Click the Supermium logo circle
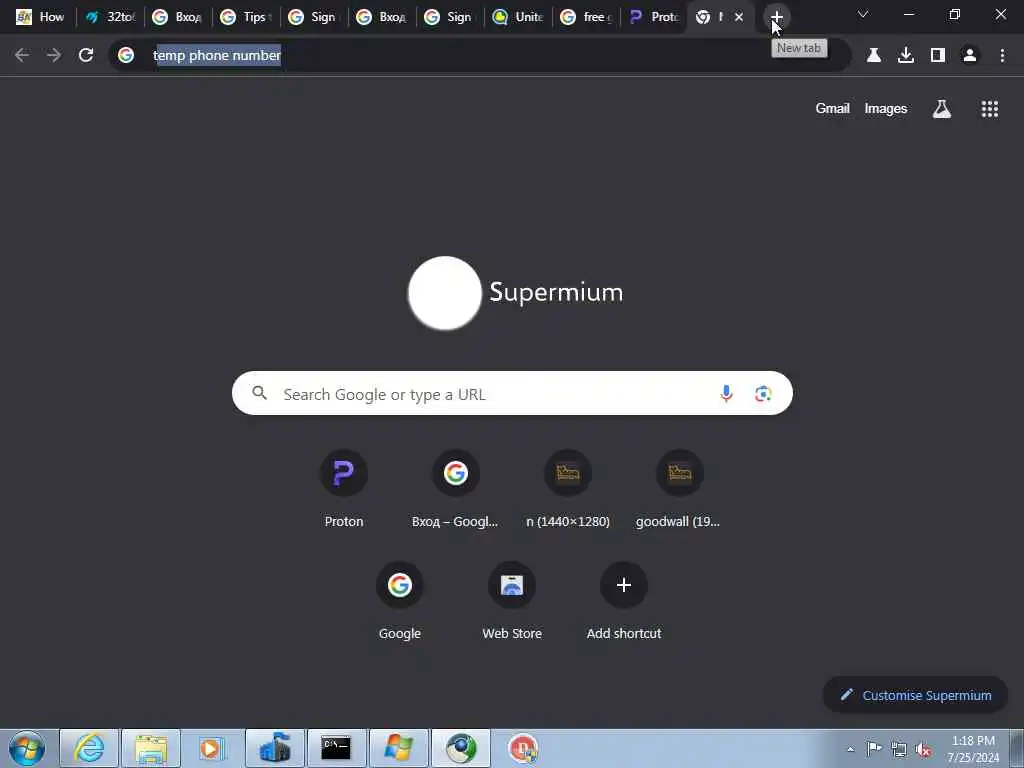The image size is (1024, 768). pyautogui.click(x=445, y=293)
